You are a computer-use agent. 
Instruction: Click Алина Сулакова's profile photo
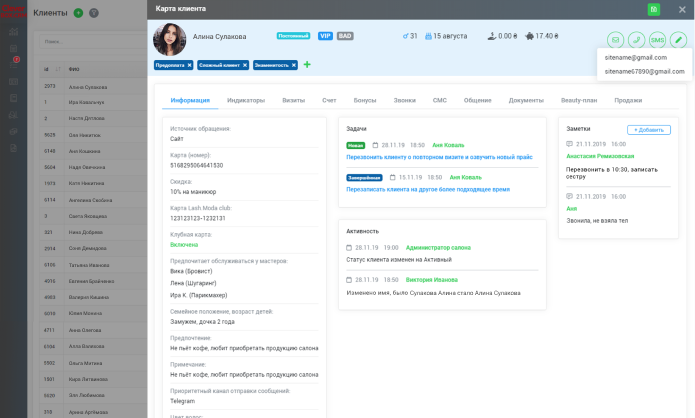pyautogui.click(x=169, y=39)
